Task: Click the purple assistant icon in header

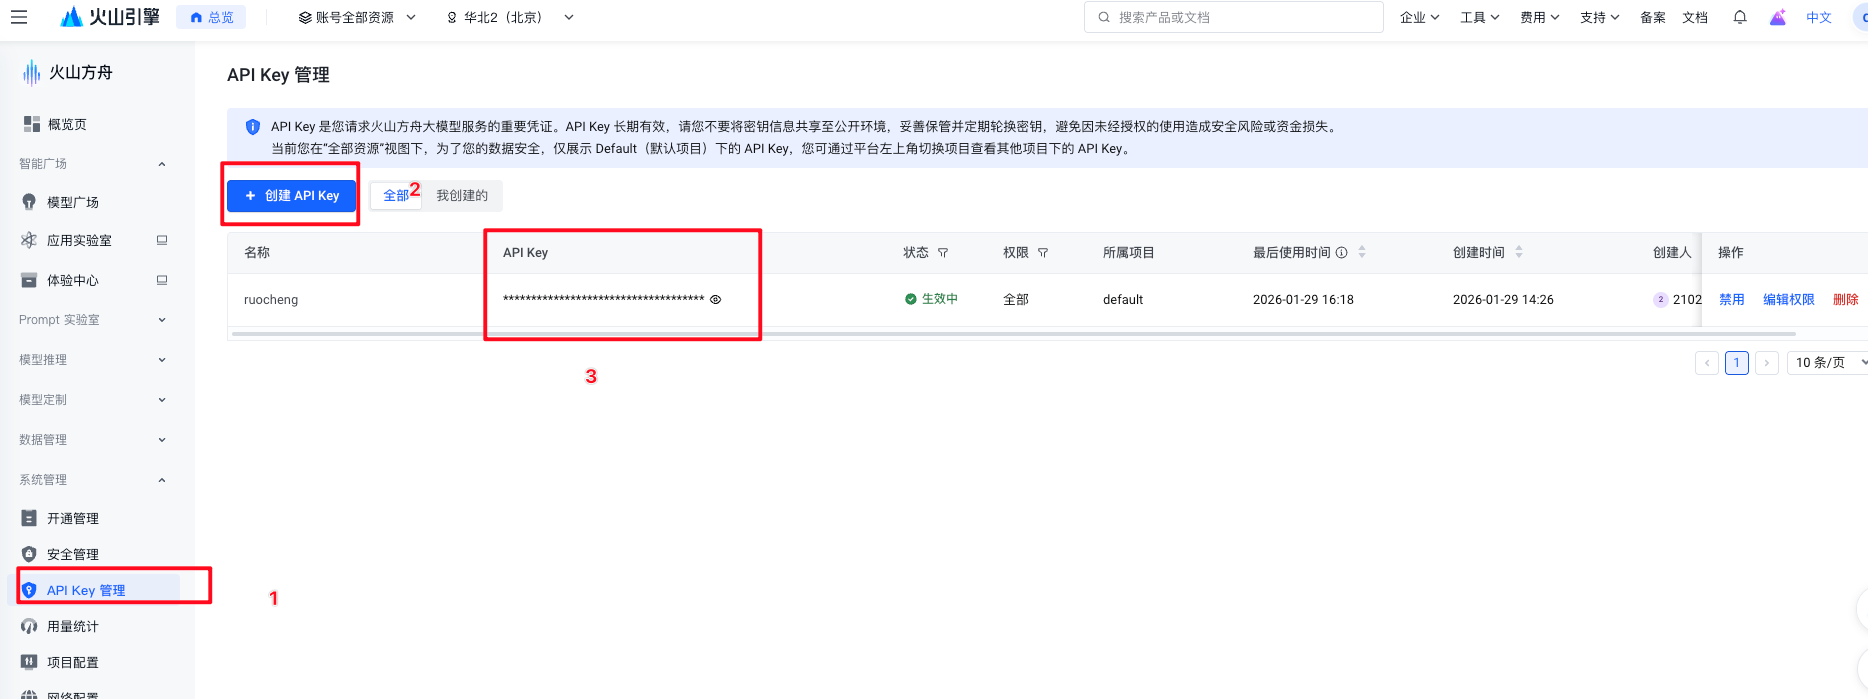Action: point(1778,17)
